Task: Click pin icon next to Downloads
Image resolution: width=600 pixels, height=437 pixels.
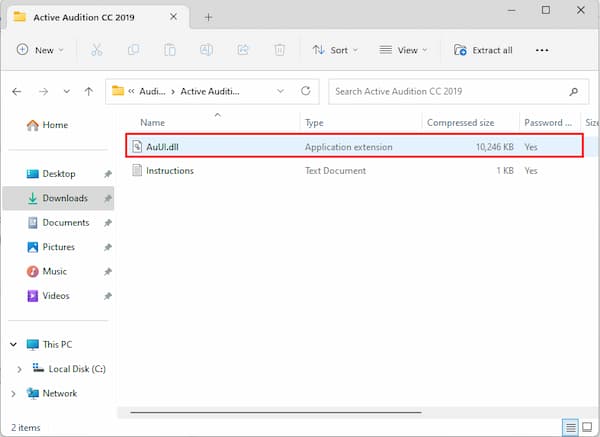Action: pyautogui.click(x=108, y=198)
